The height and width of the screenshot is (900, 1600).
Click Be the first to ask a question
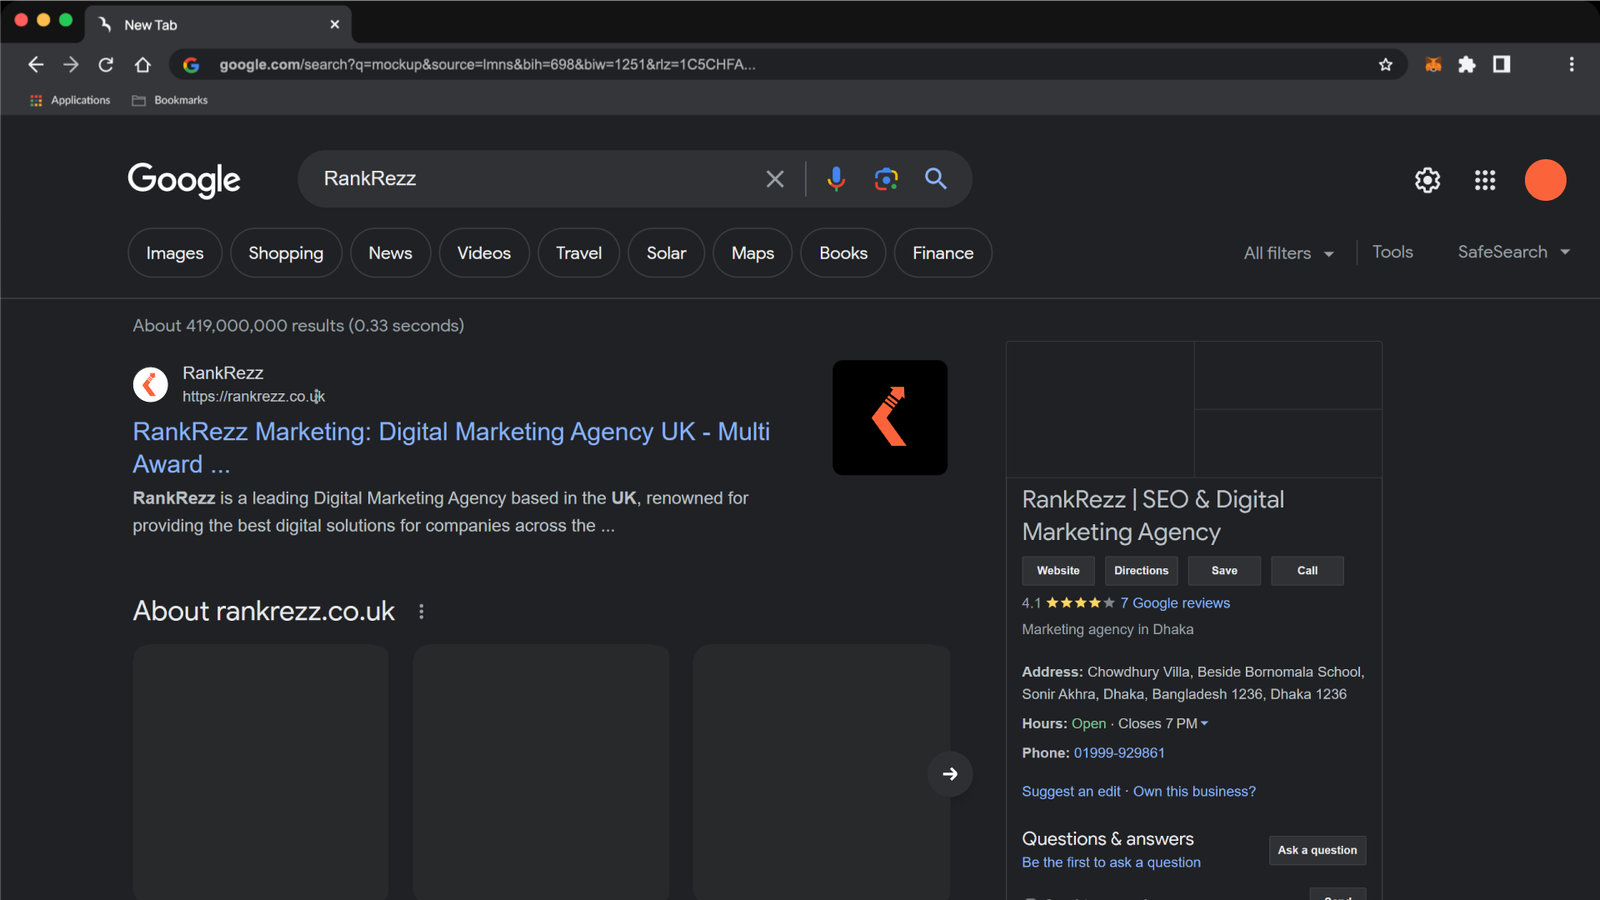(1111, 862)
